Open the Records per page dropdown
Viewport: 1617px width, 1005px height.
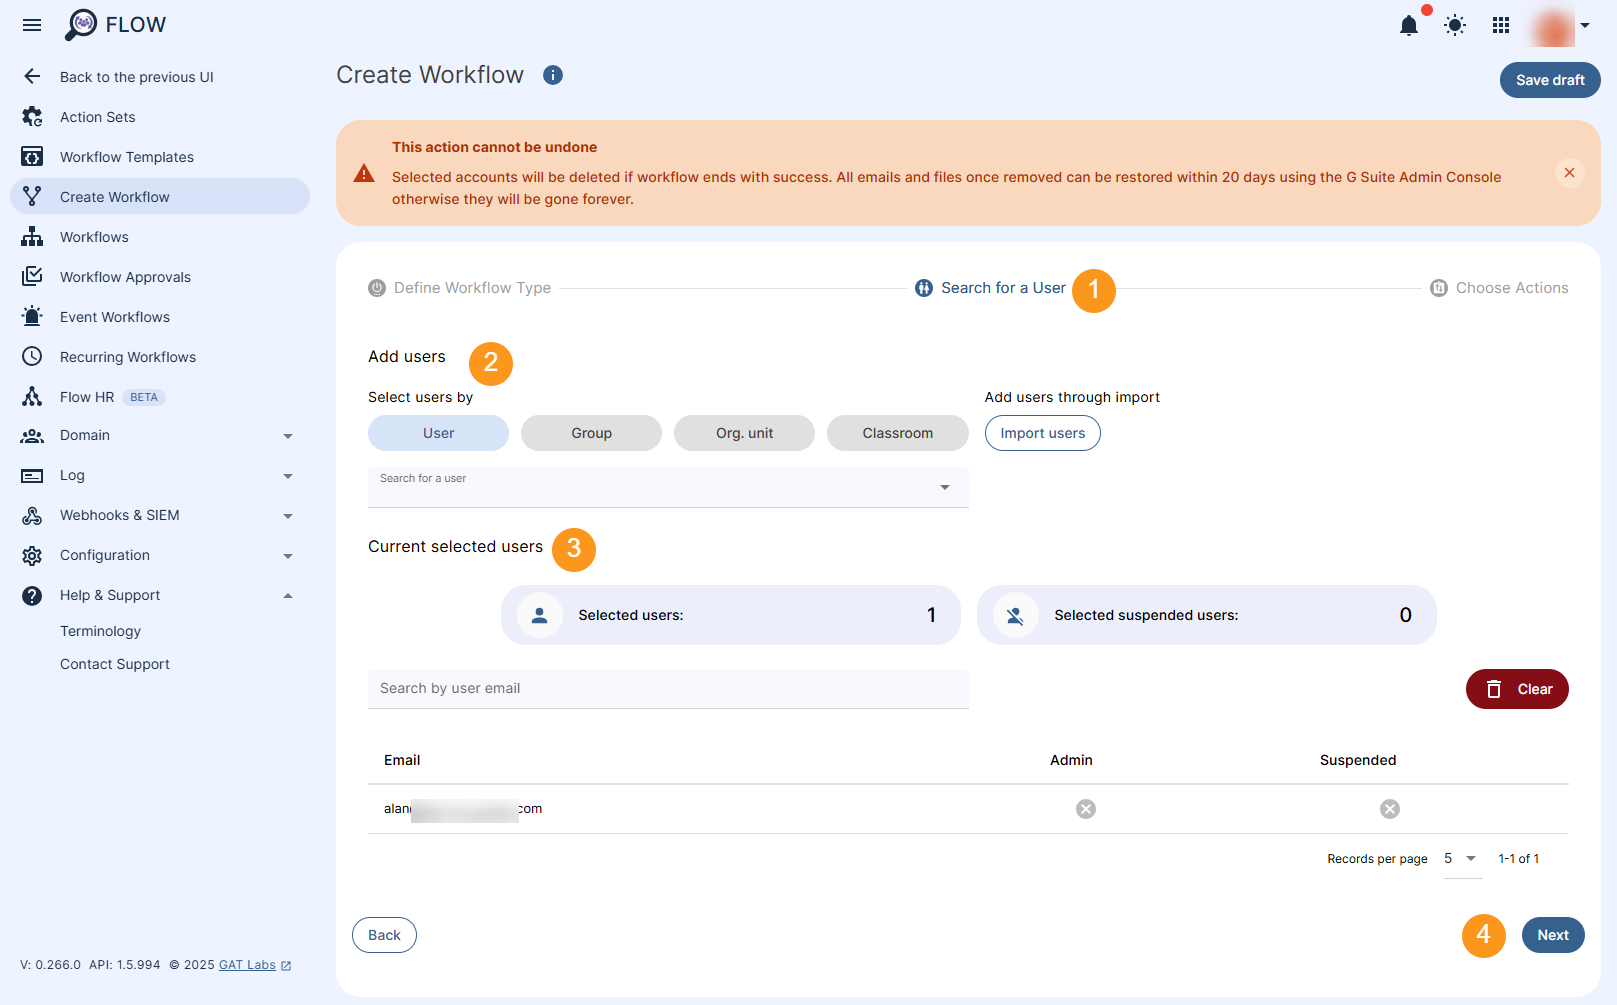pos(1461,858)
